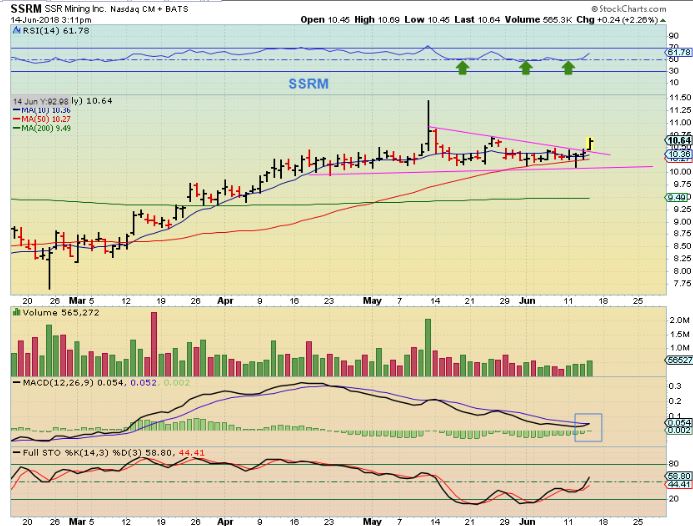This screenshot has width=693, height=526.
Task: Click the May spike candle near 11.50
Action: 428,125
